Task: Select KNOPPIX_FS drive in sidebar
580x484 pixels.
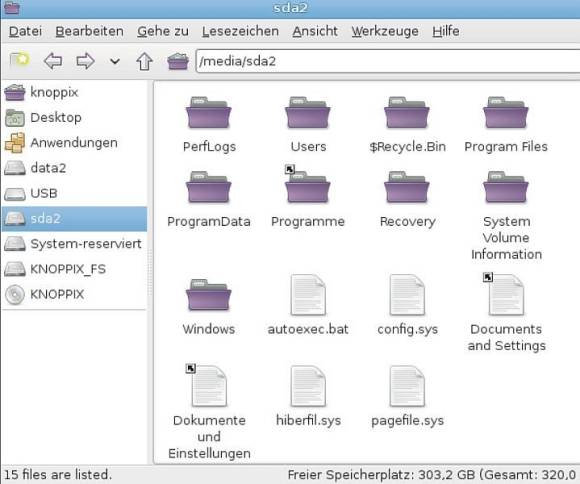Action: tap(74, 269)
